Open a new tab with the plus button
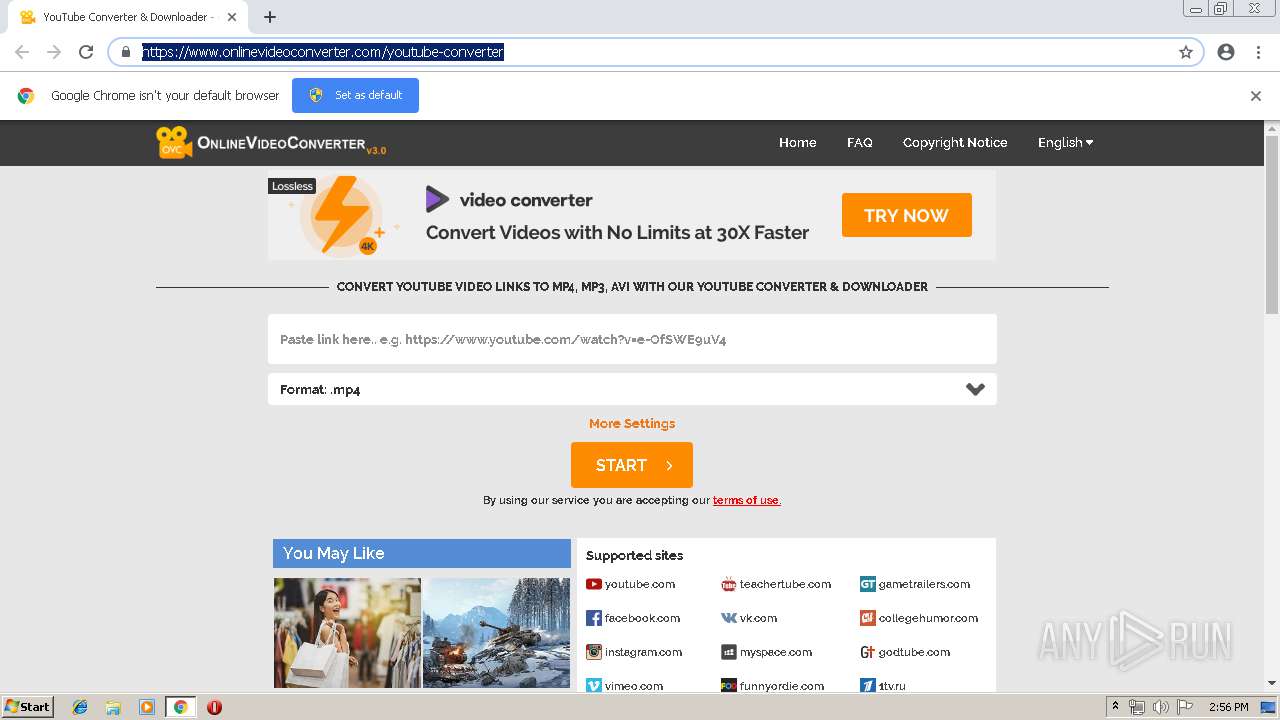1280x720 pixels. pos(270,17)
